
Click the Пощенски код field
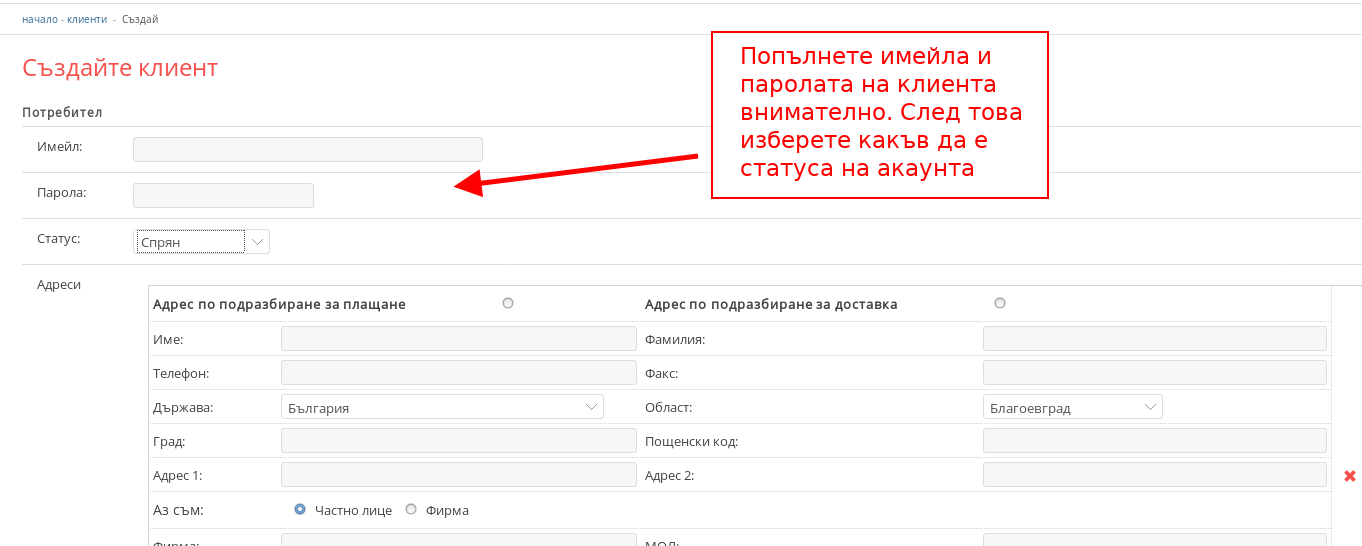pos(1154,441)
